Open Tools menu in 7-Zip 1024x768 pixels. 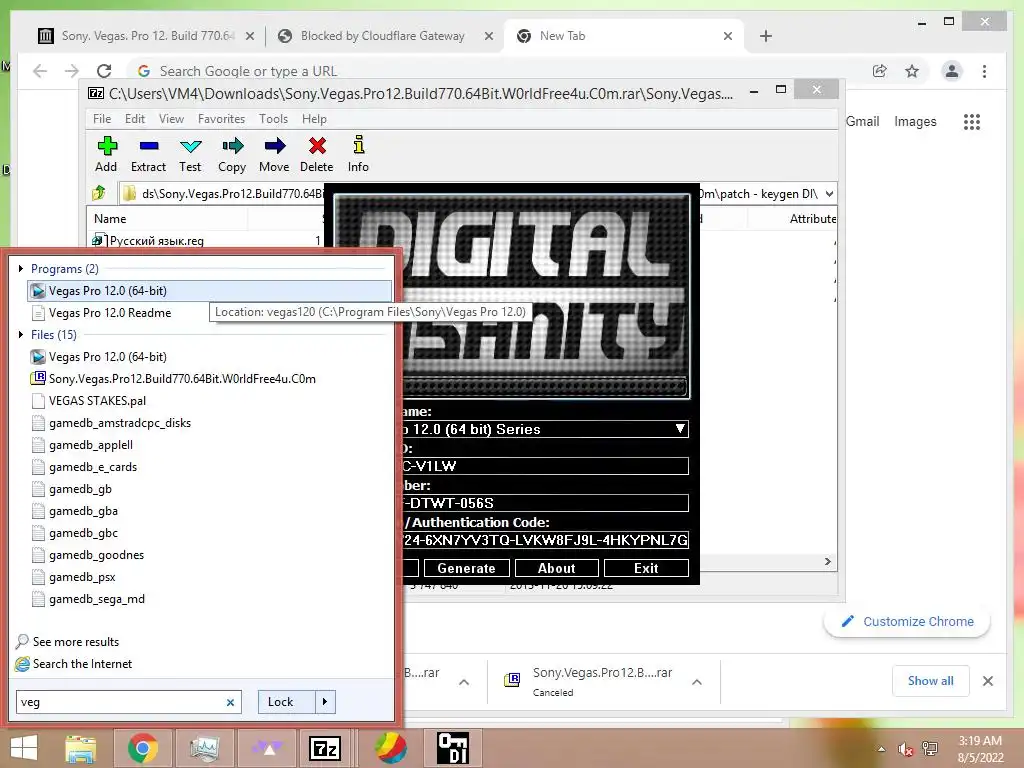(x=273, y=119)
